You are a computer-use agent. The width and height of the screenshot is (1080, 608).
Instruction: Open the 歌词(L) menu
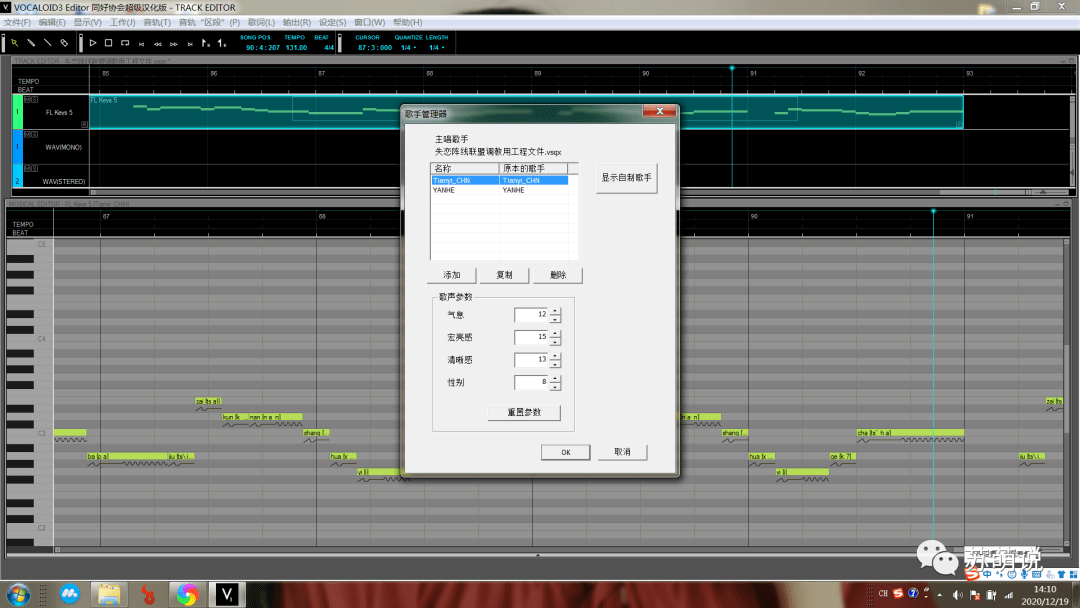[x=261, y=23]
